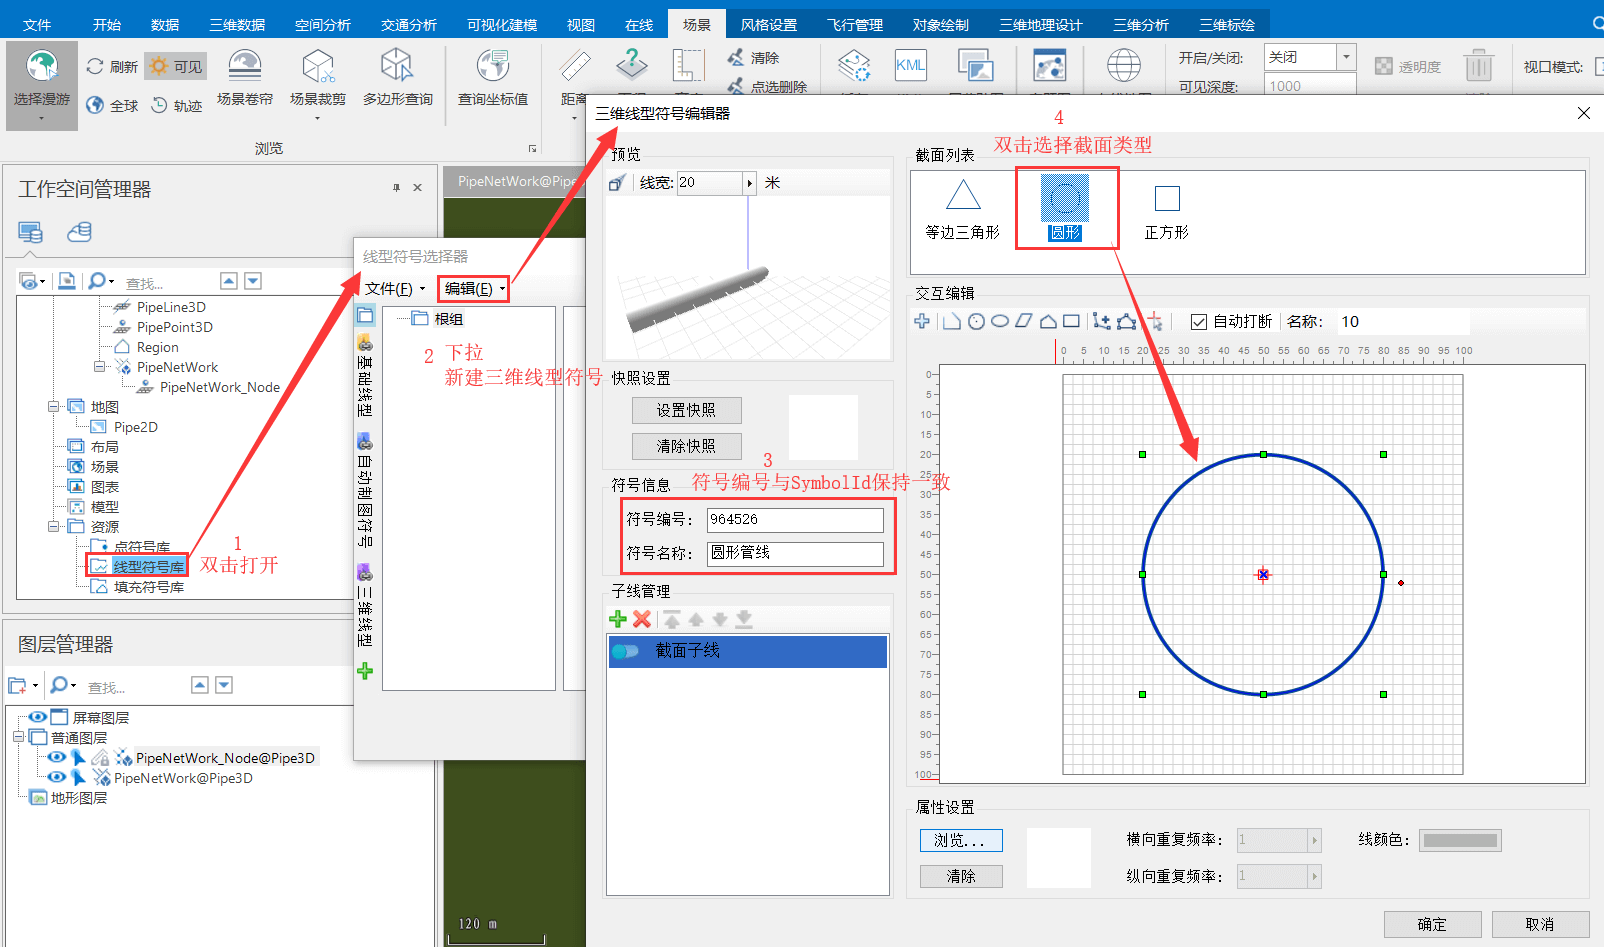Open the 编辑(E) dropdown menu
1604x947 pixels.
click(474, 289)
